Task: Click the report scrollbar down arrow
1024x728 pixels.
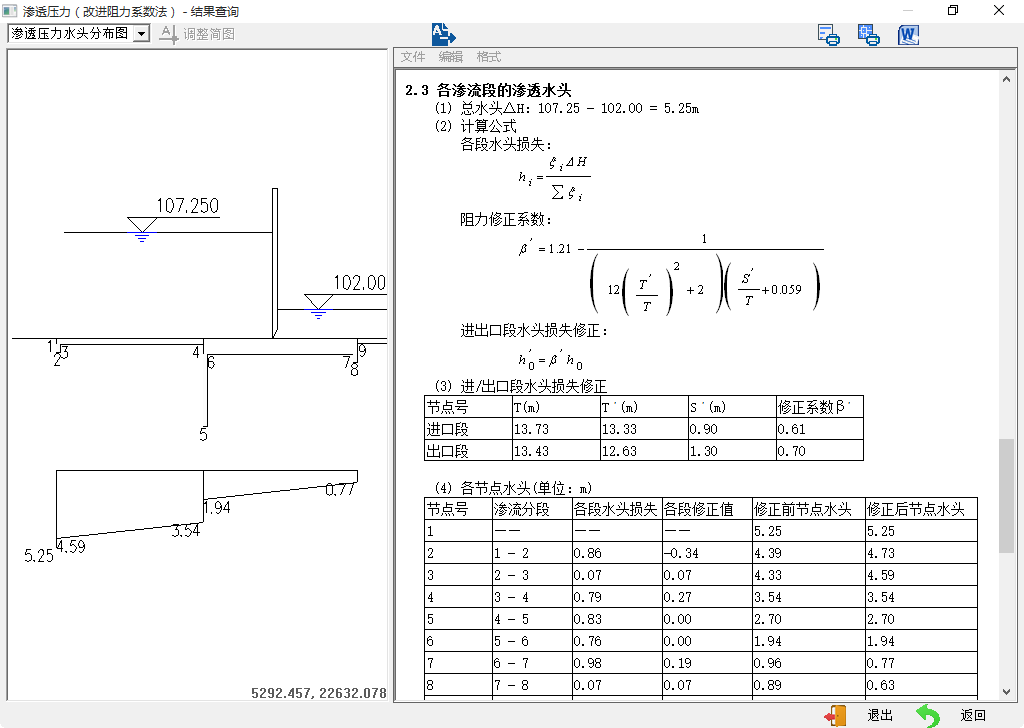Action: 1006,691
